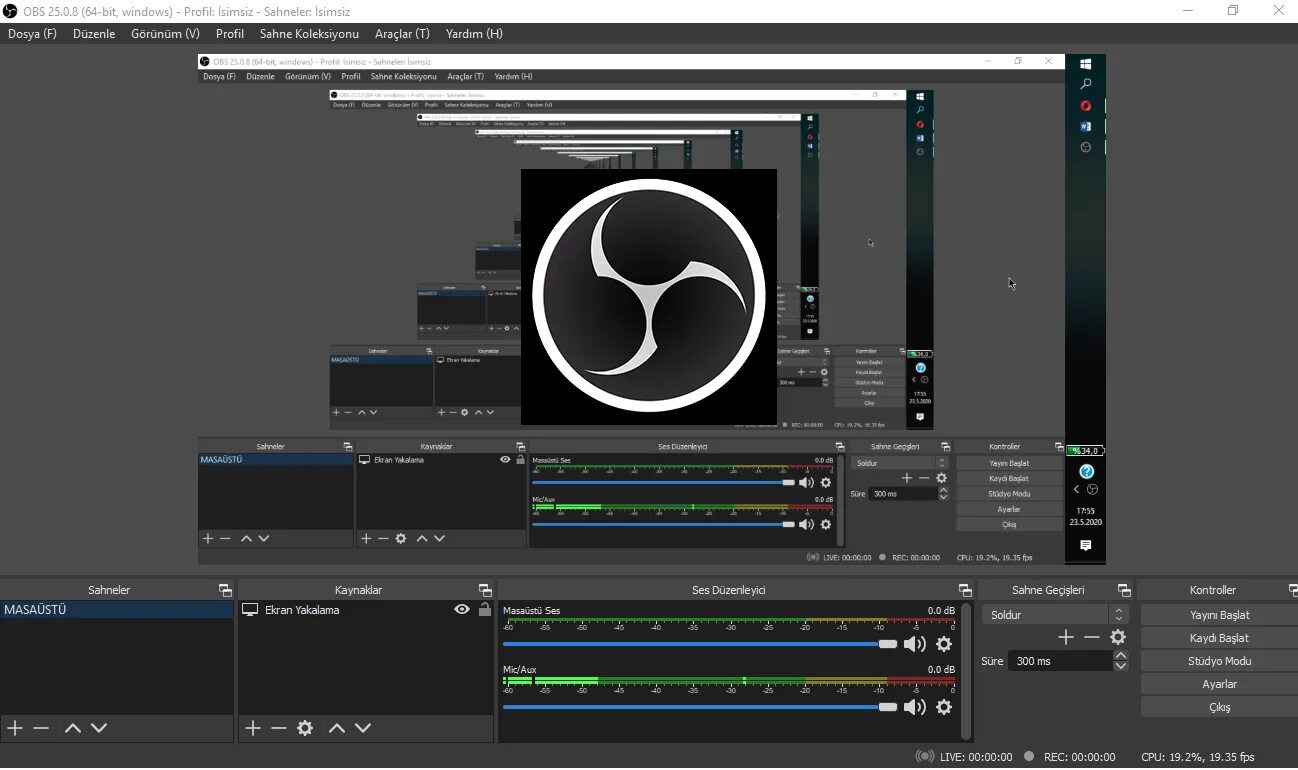Click Yayını Başlat button
The width and height of the screenshot is (1298, 770).
pyautogui.click(x=1219, y=615)
